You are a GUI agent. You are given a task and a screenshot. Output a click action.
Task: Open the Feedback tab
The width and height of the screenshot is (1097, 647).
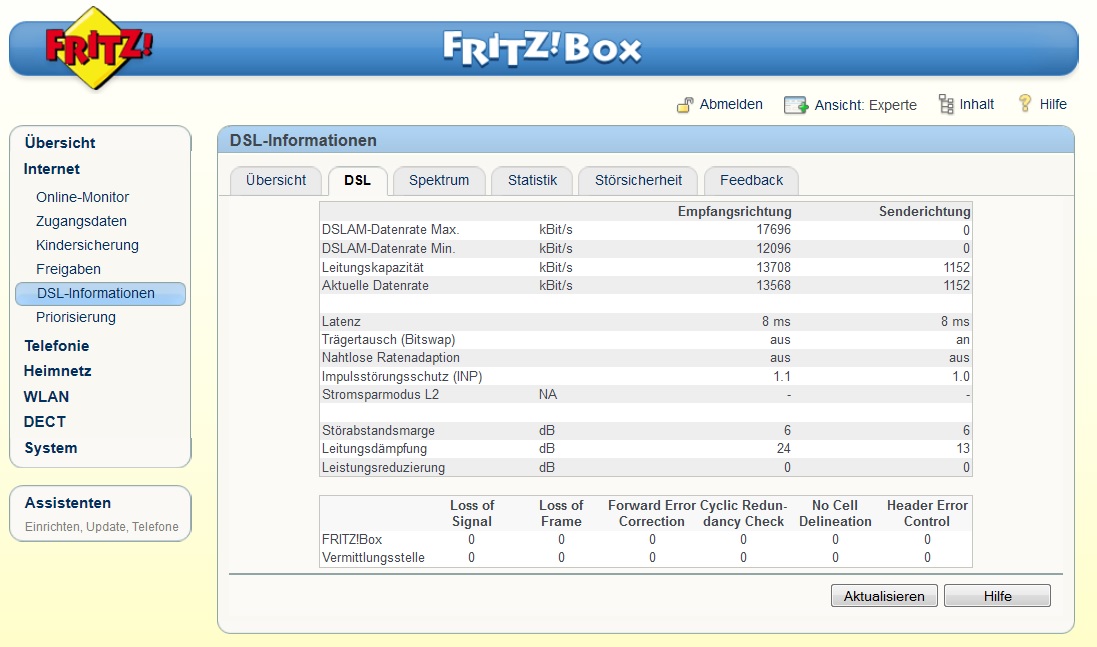[751, 180]
